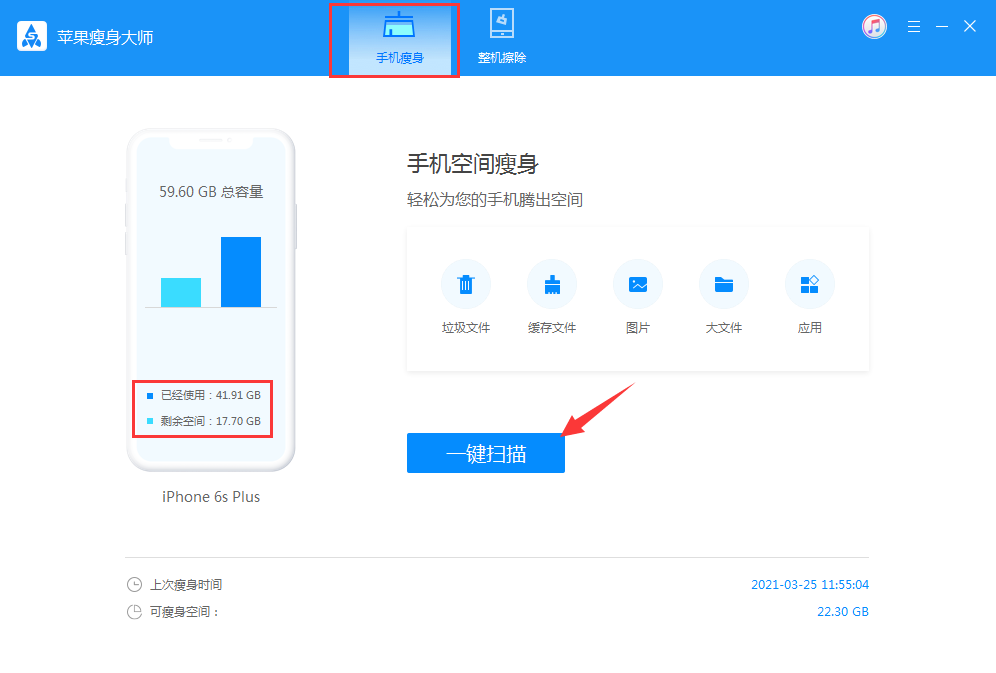Select the 垃圾文件 trash icon
Screen dimensions: 996x673
pos(466,284)
